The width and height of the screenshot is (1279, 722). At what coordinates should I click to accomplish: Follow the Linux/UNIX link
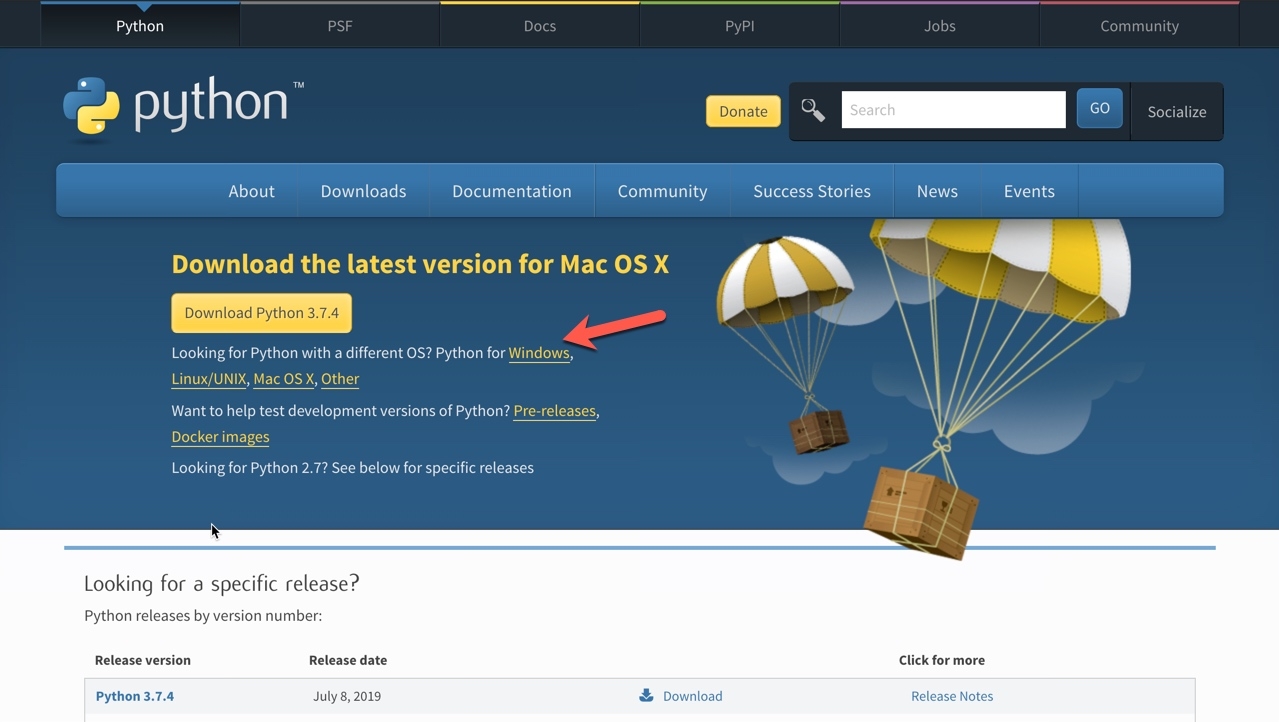click(208, 379)
